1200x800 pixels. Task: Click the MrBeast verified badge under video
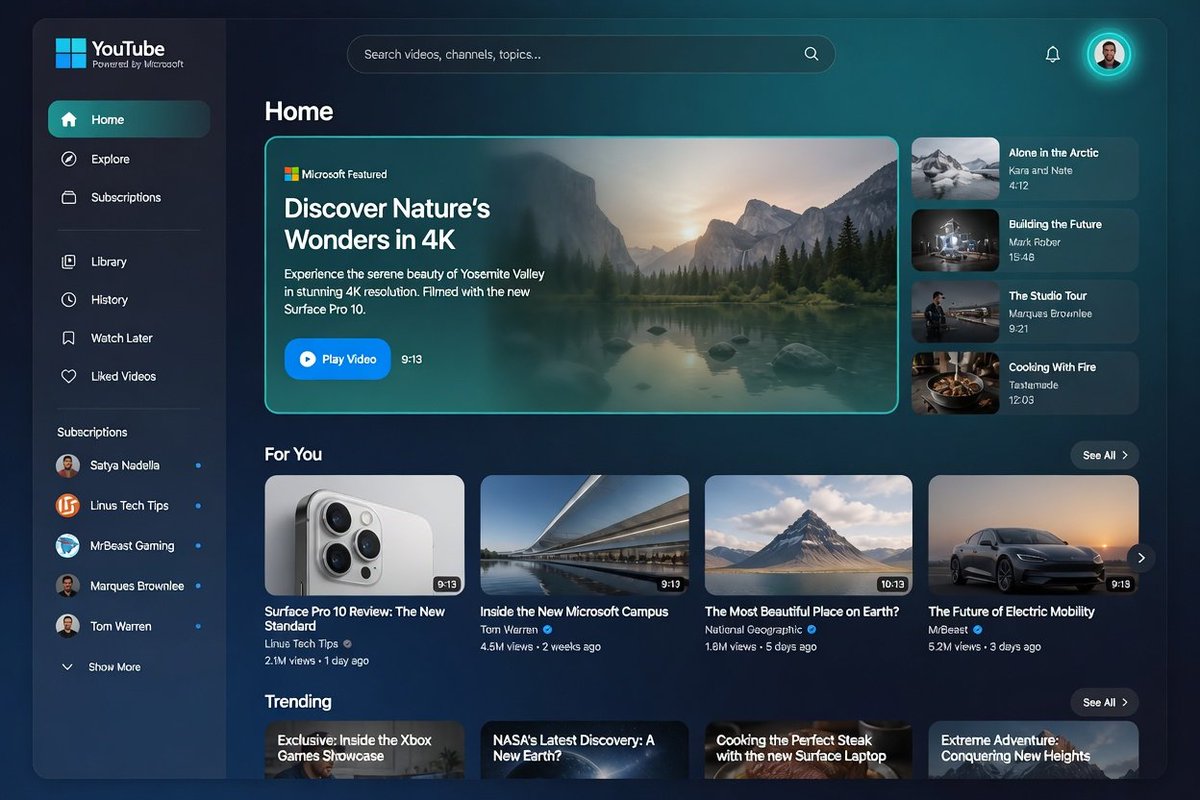click(977, 630)
